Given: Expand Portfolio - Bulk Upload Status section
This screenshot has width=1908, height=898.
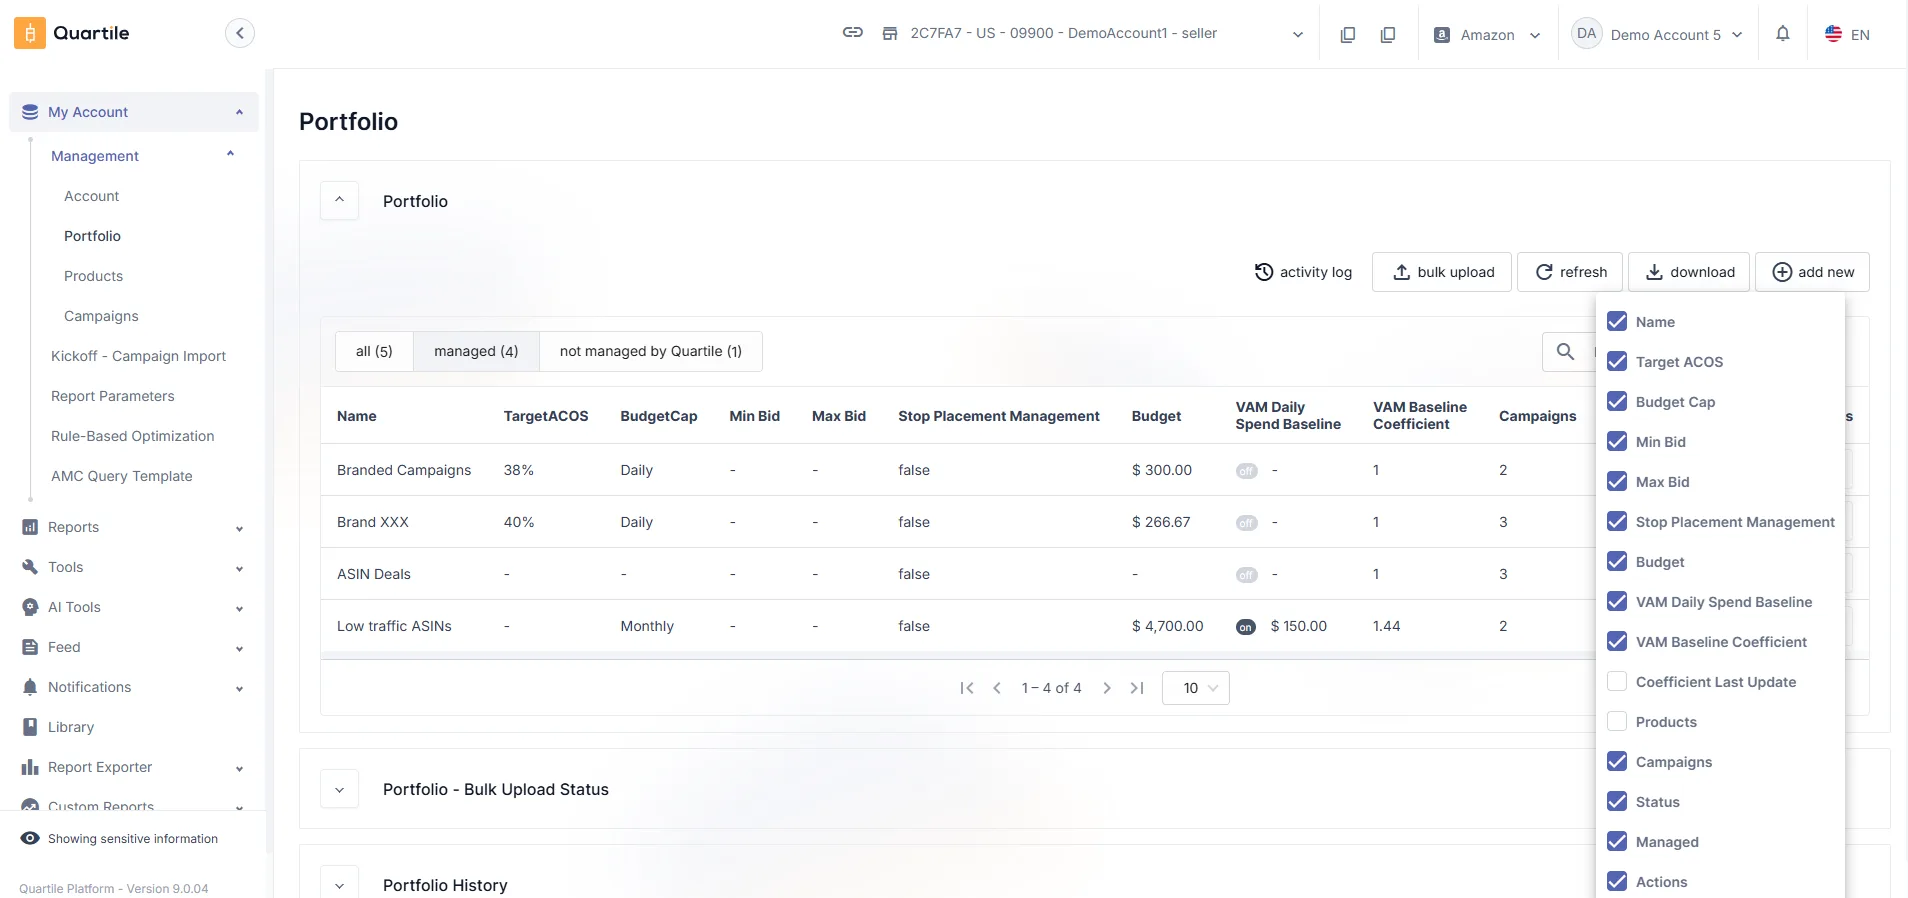Looking at the screenshot, I should click(x=340, y=789).
